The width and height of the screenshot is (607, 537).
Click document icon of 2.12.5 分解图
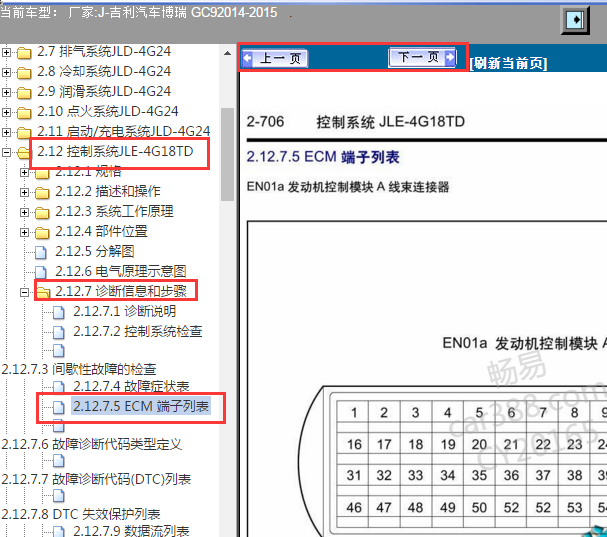pos(41,252)
